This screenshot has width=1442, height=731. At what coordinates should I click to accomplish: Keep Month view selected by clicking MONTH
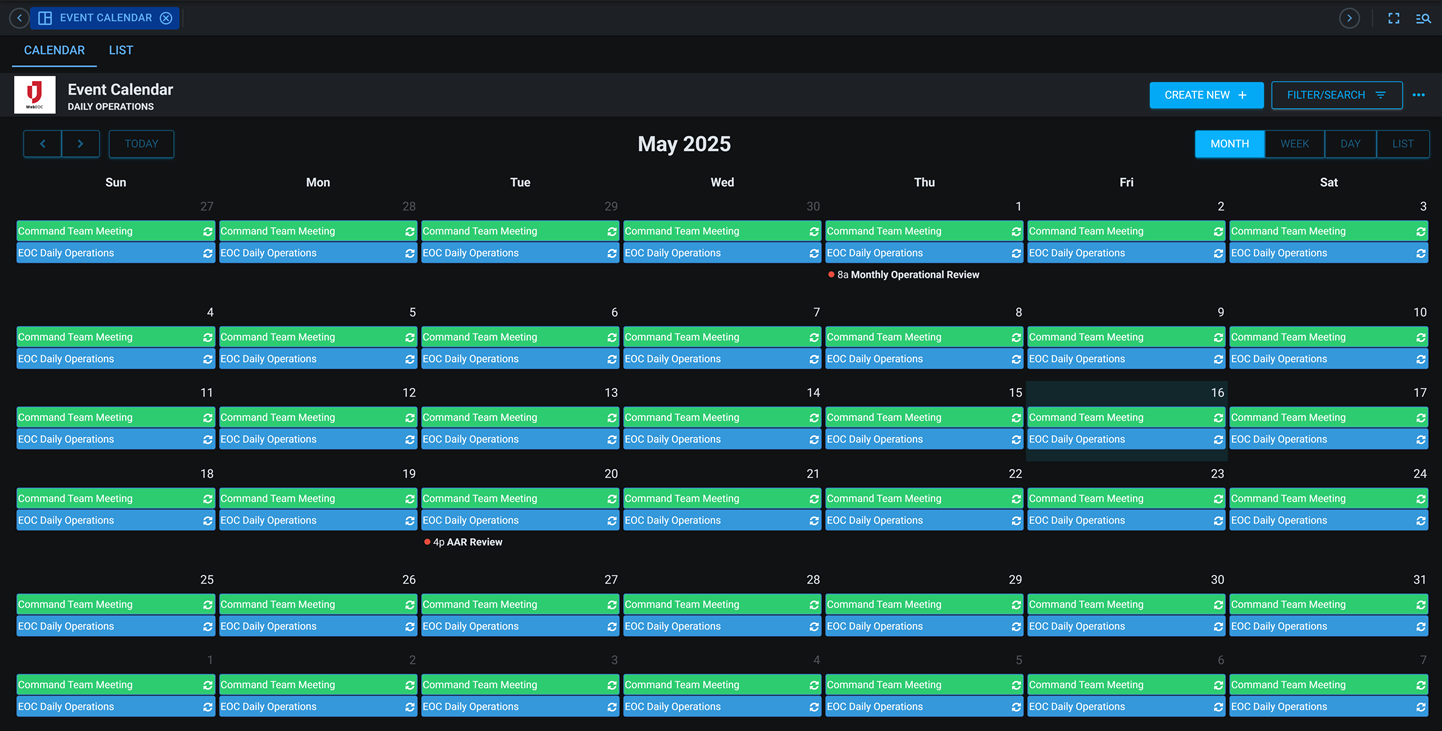[1229, 143]
